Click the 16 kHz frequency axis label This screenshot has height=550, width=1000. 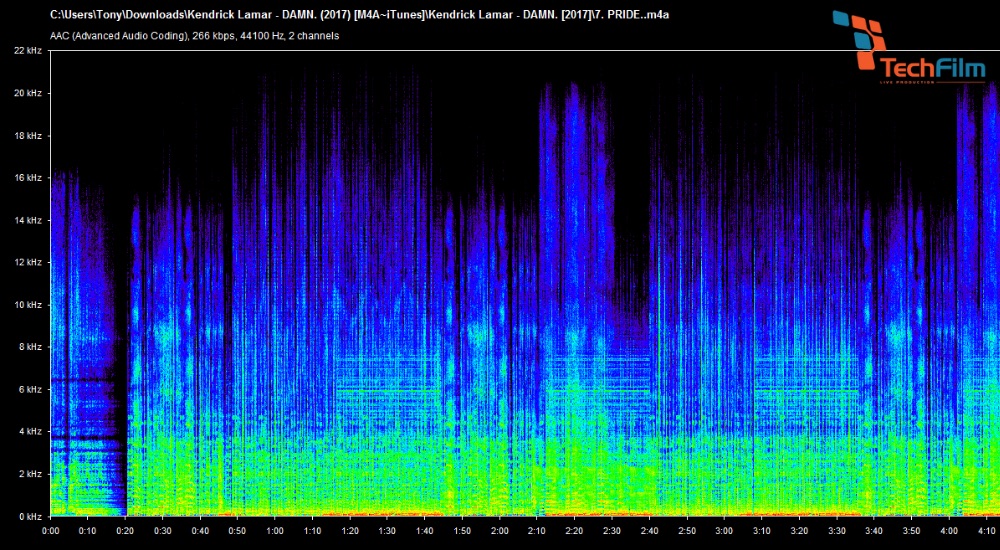coord(27,178)
